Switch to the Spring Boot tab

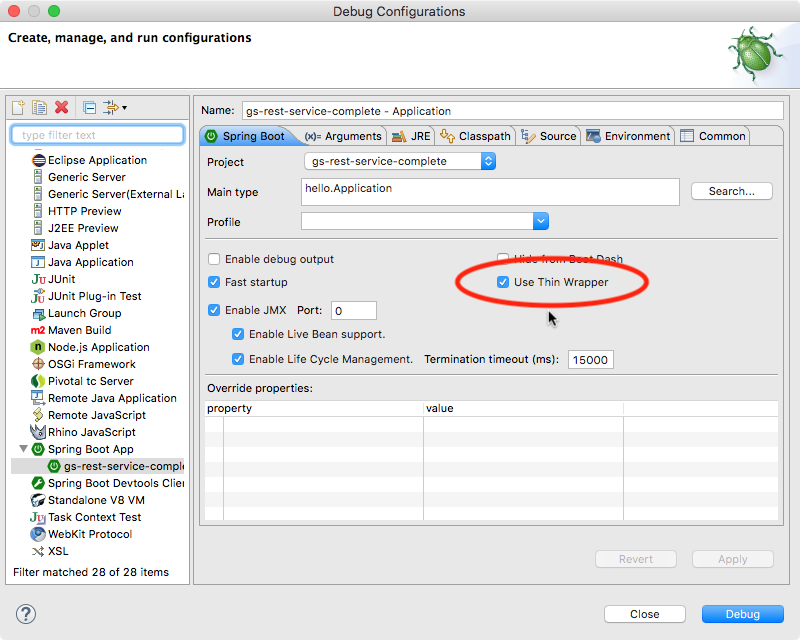pos(247,136)
